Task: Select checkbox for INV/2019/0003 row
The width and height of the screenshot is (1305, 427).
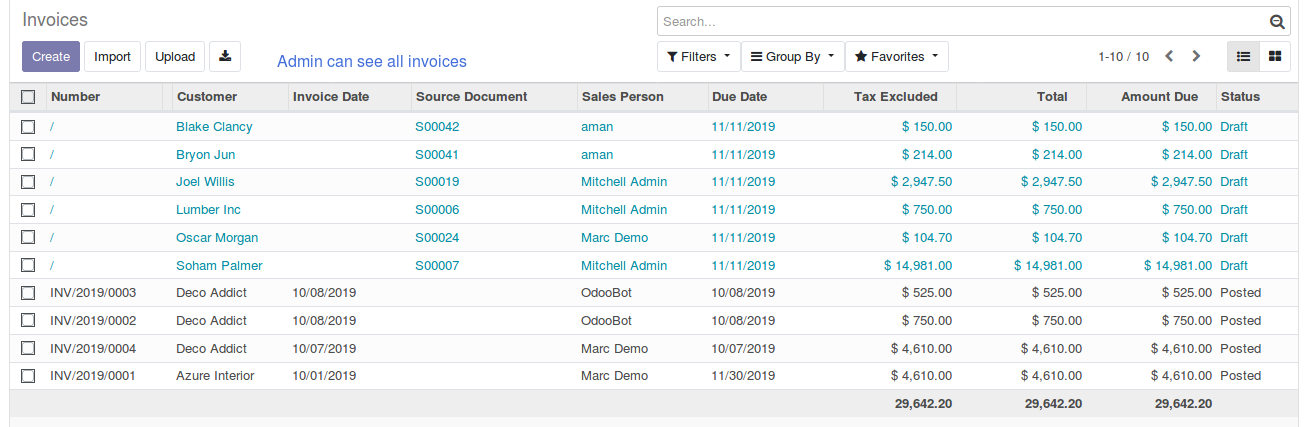Action: pyautogui.click(x=28, y=293)
